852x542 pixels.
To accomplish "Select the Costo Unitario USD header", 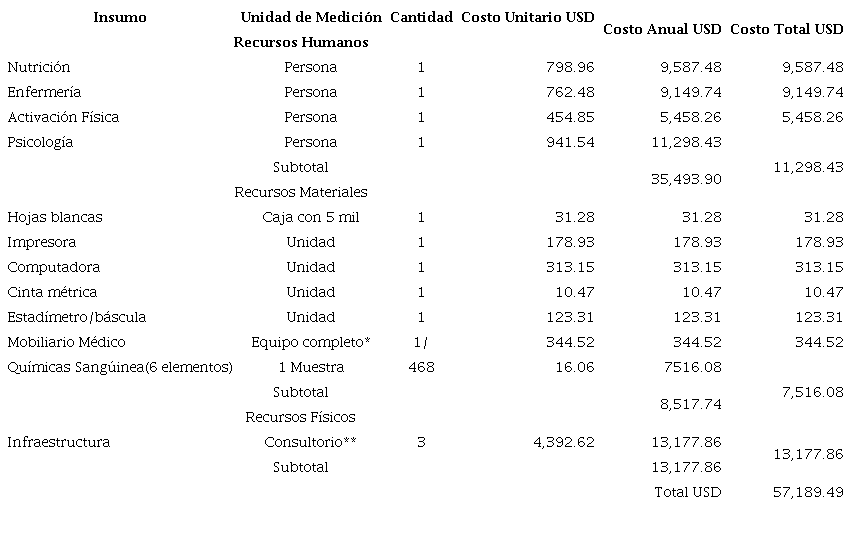I will tap(528, 17).
